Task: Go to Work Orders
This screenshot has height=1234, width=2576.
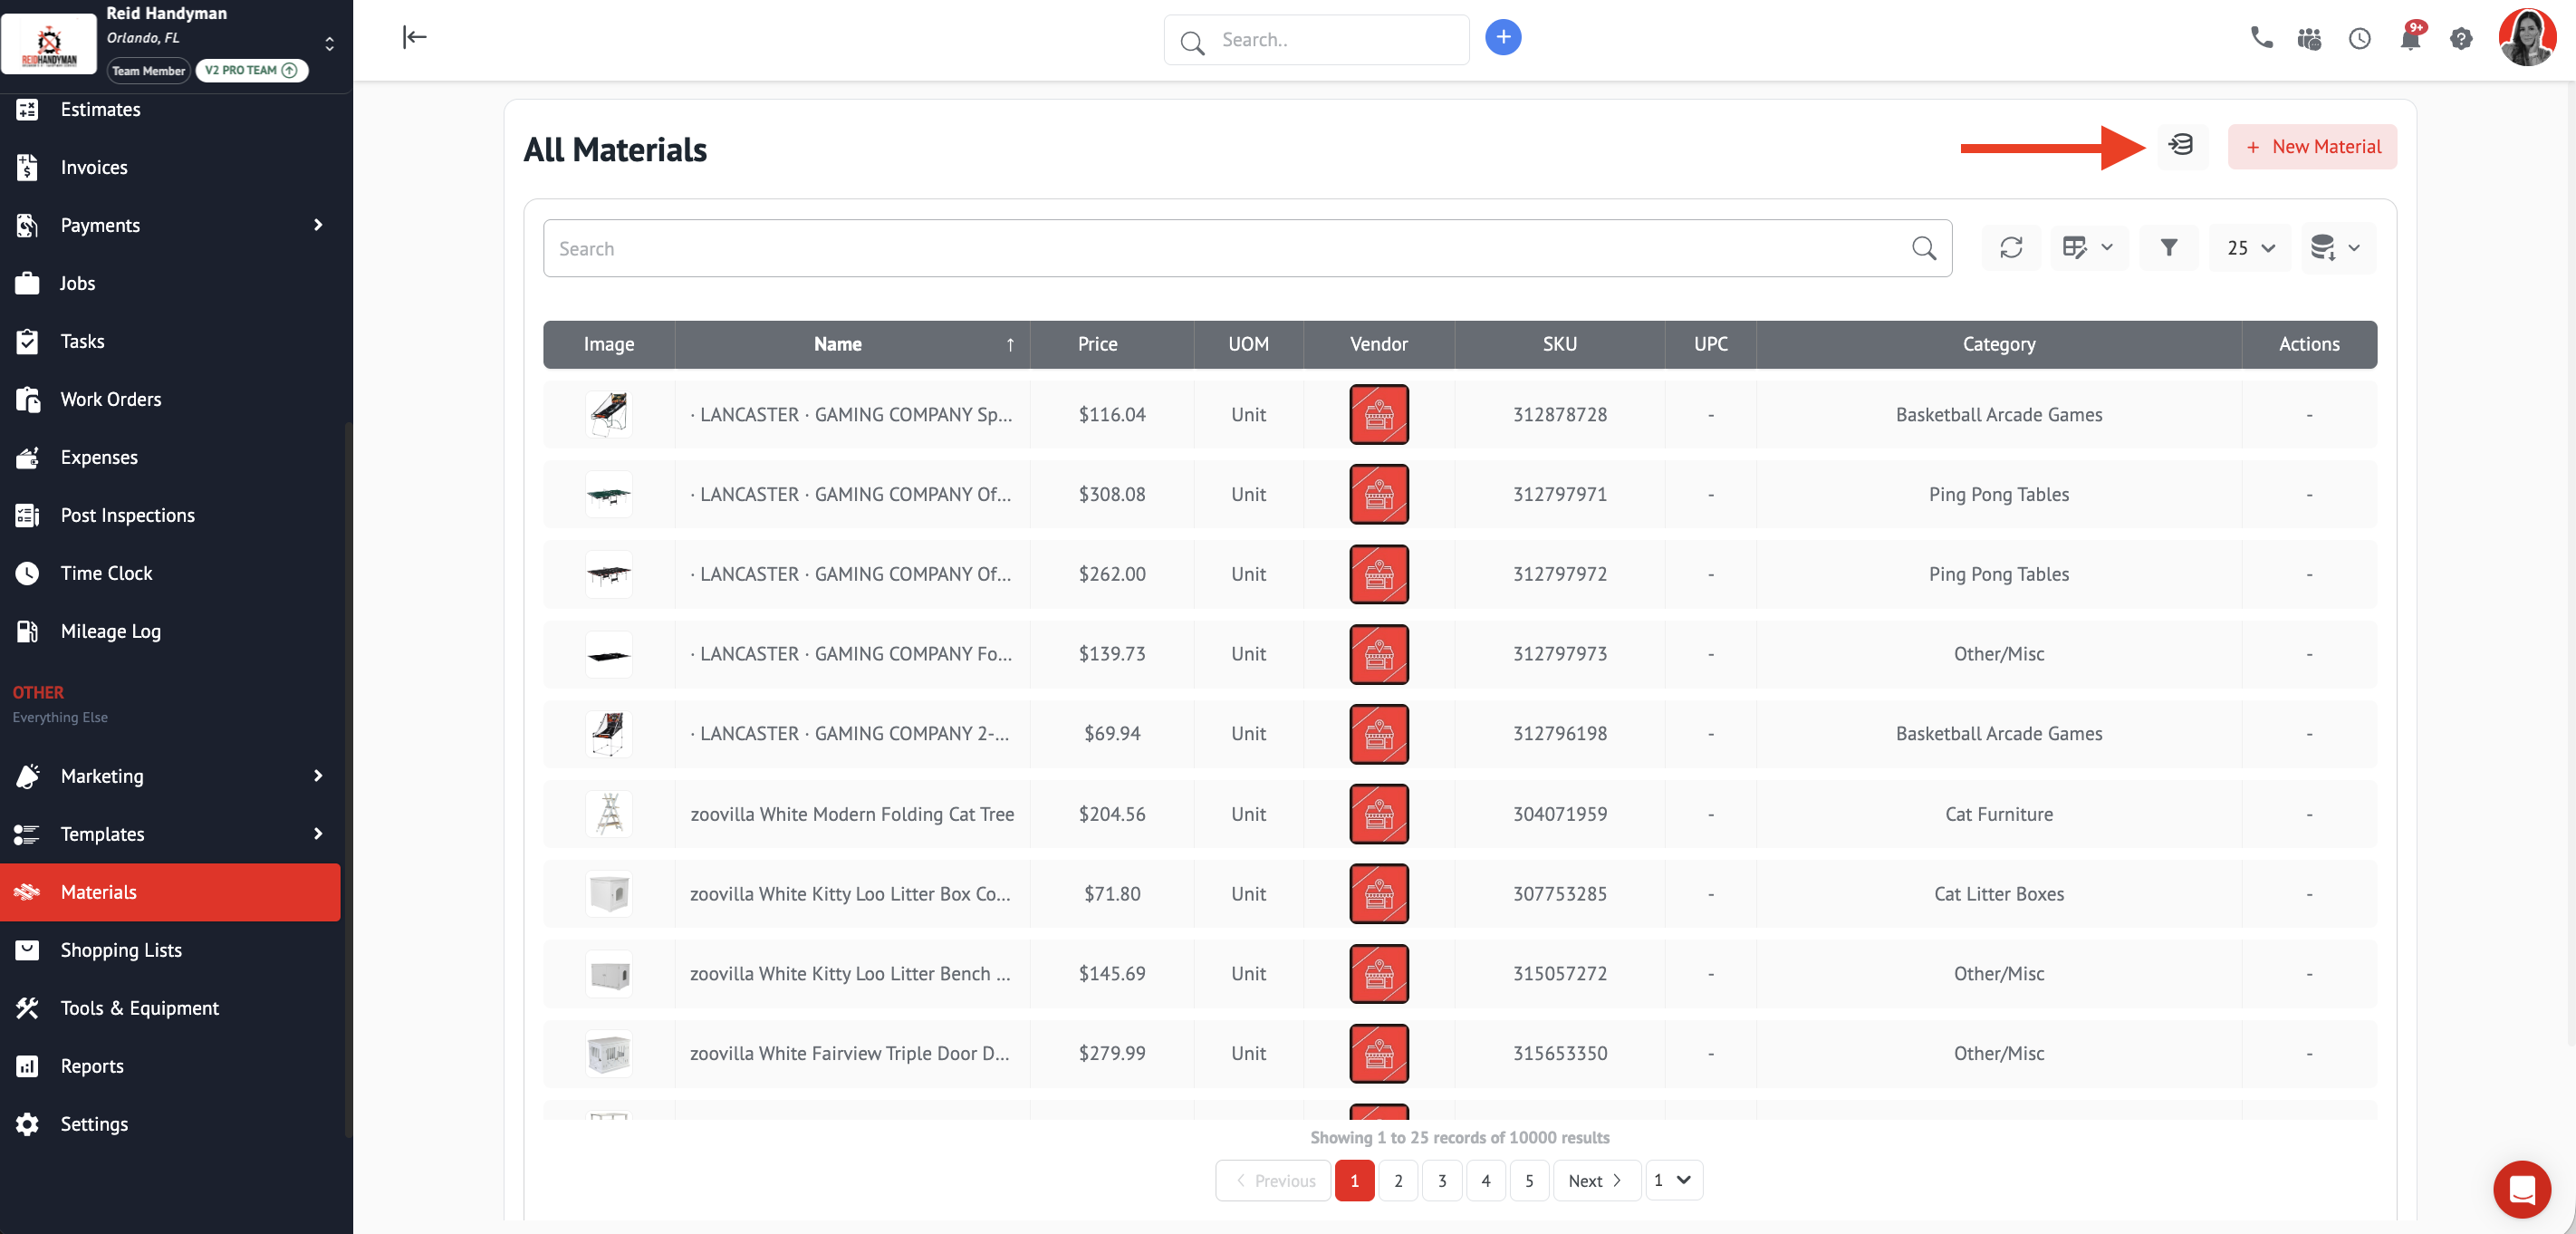Action: 170,399
